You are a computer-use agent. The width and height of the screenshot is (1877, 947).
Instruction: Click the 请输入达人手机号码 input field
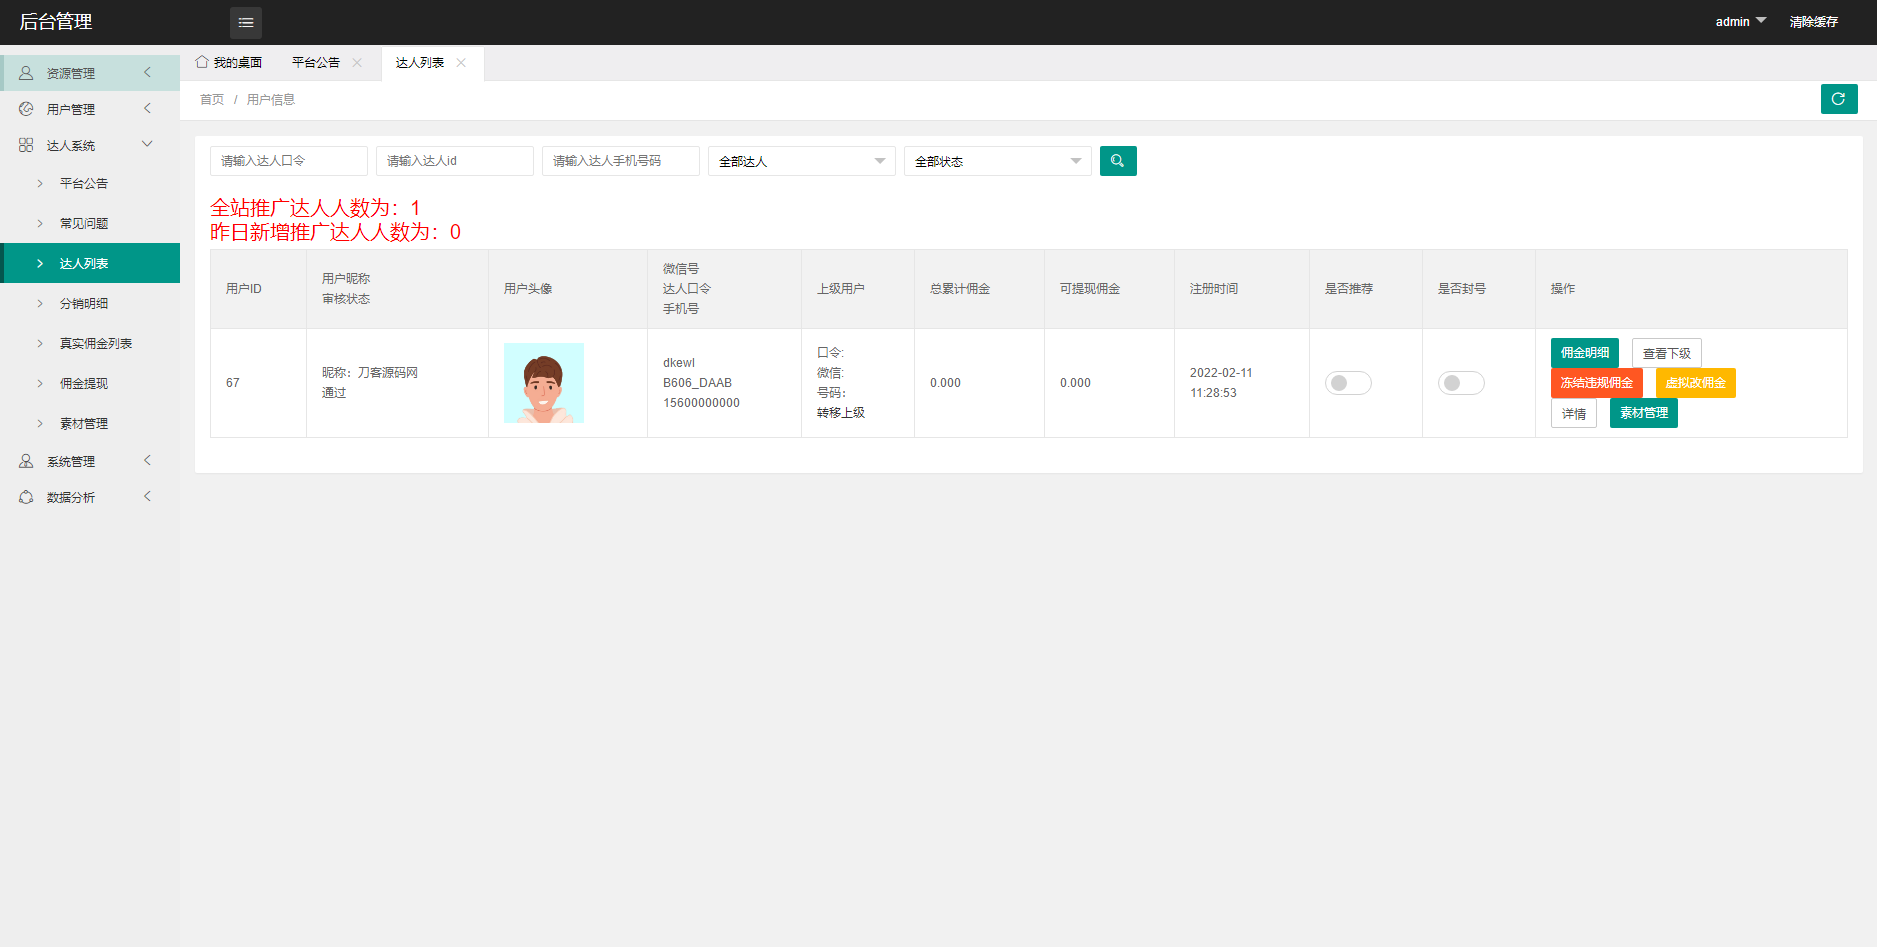pyautogui.click(x=620, y=160)
